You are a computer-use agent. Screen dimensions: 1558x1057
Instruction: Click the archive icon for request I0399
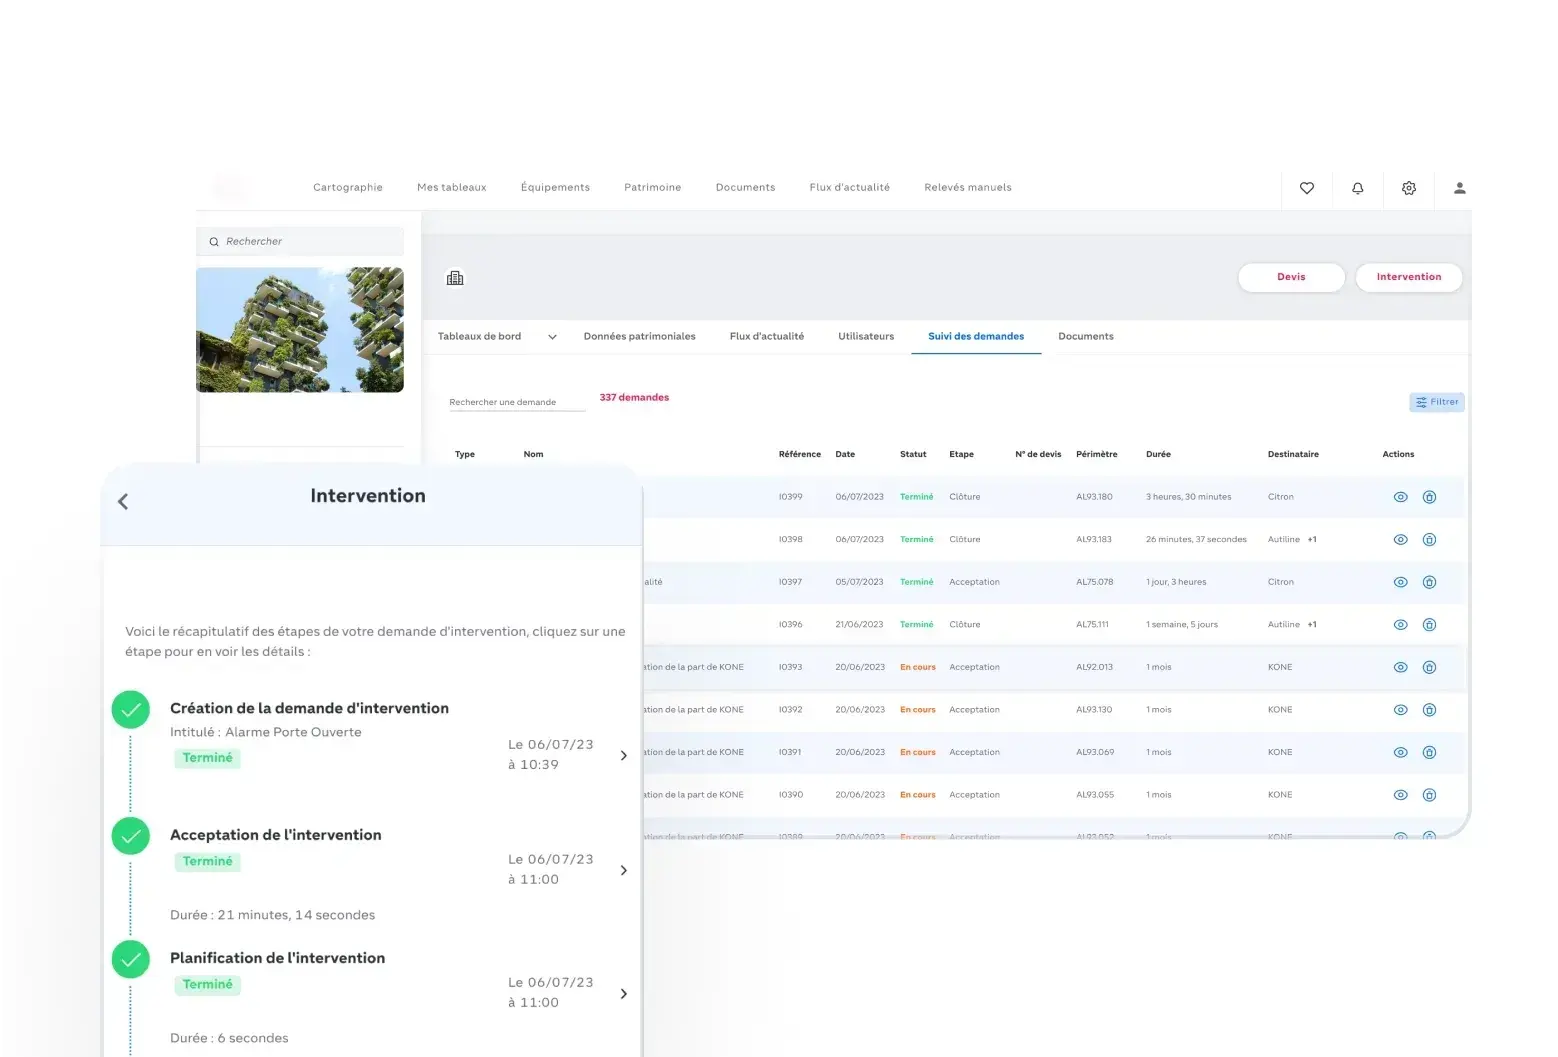(x=1429, y=497)
